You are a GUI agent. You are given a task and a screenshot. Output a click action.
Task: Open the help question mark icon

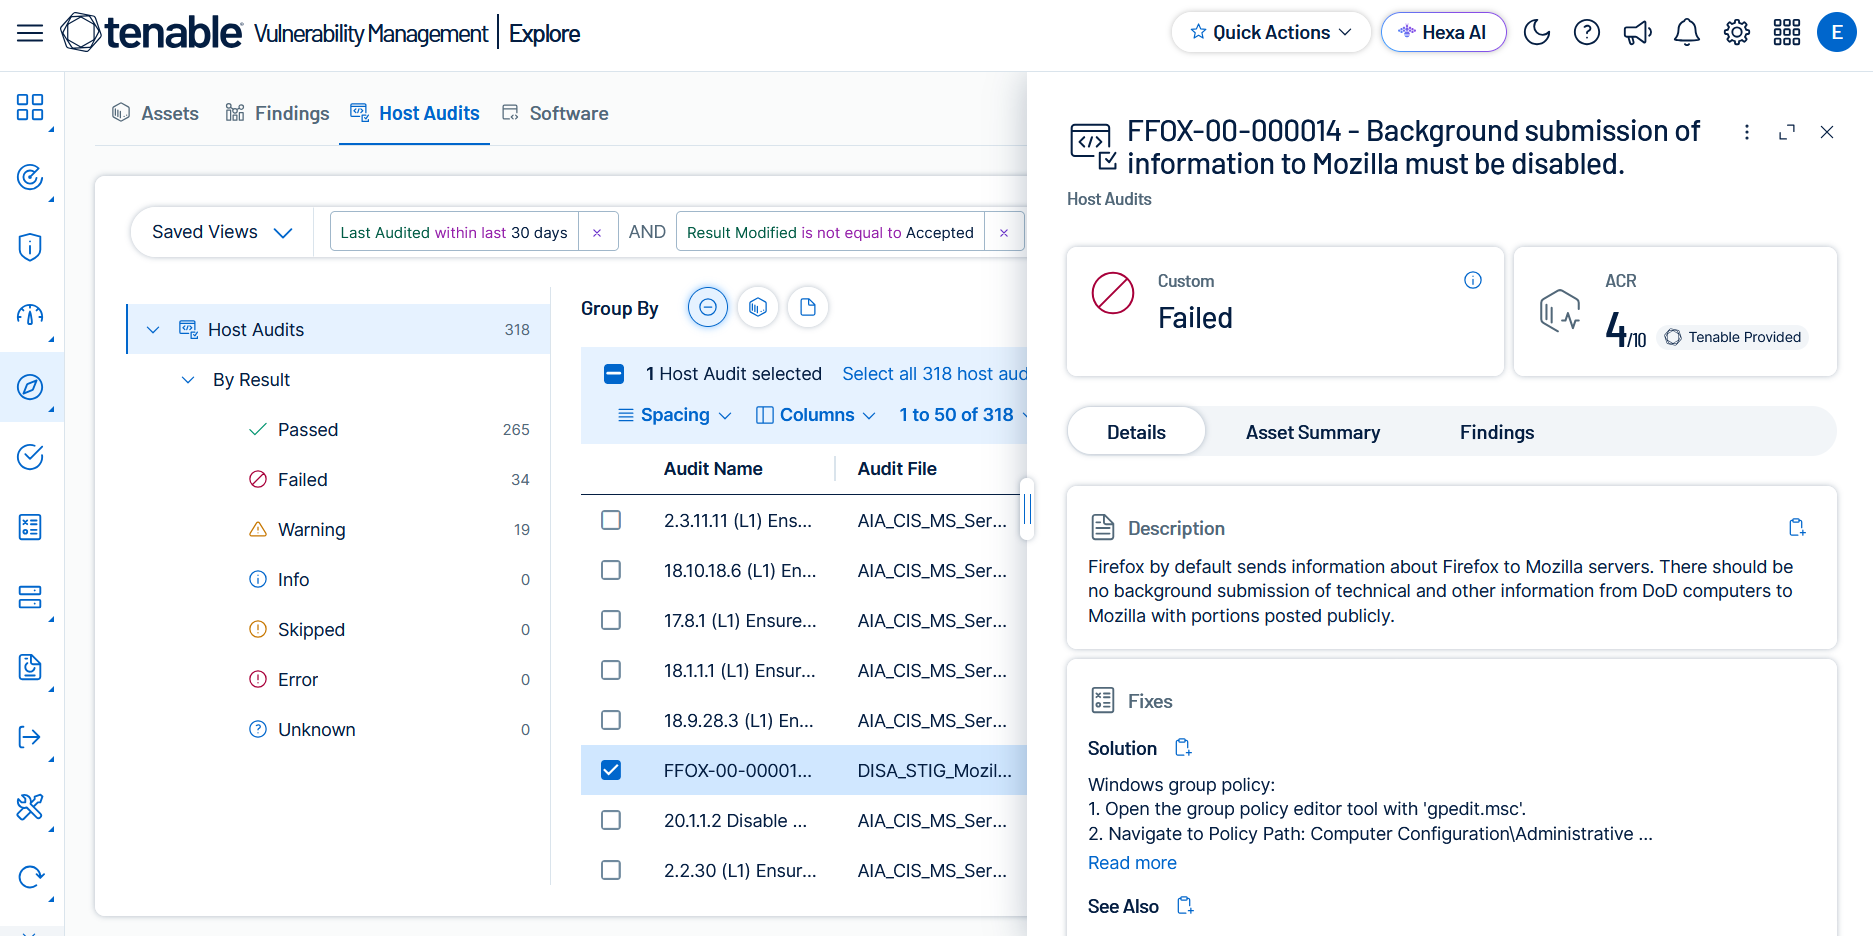click(1587, 33)
